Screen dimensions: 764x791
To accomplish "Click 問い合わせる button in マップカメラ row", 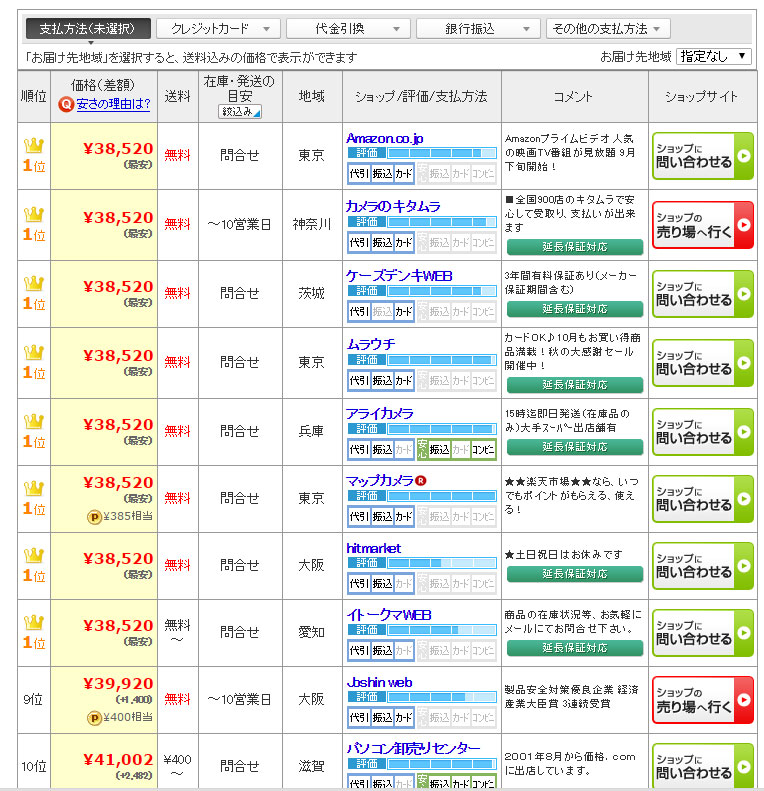I will [x=703, y=498].
